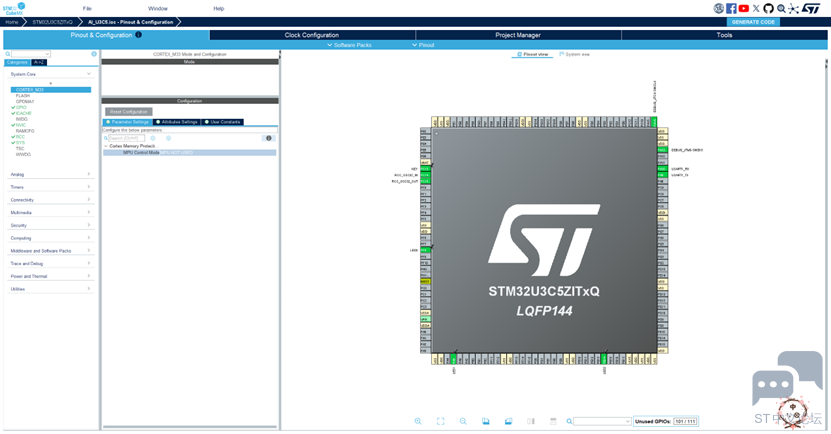The width and height of the screenshot is (831, 434).
Task: Open the Window menu
Action: (157, 8)
